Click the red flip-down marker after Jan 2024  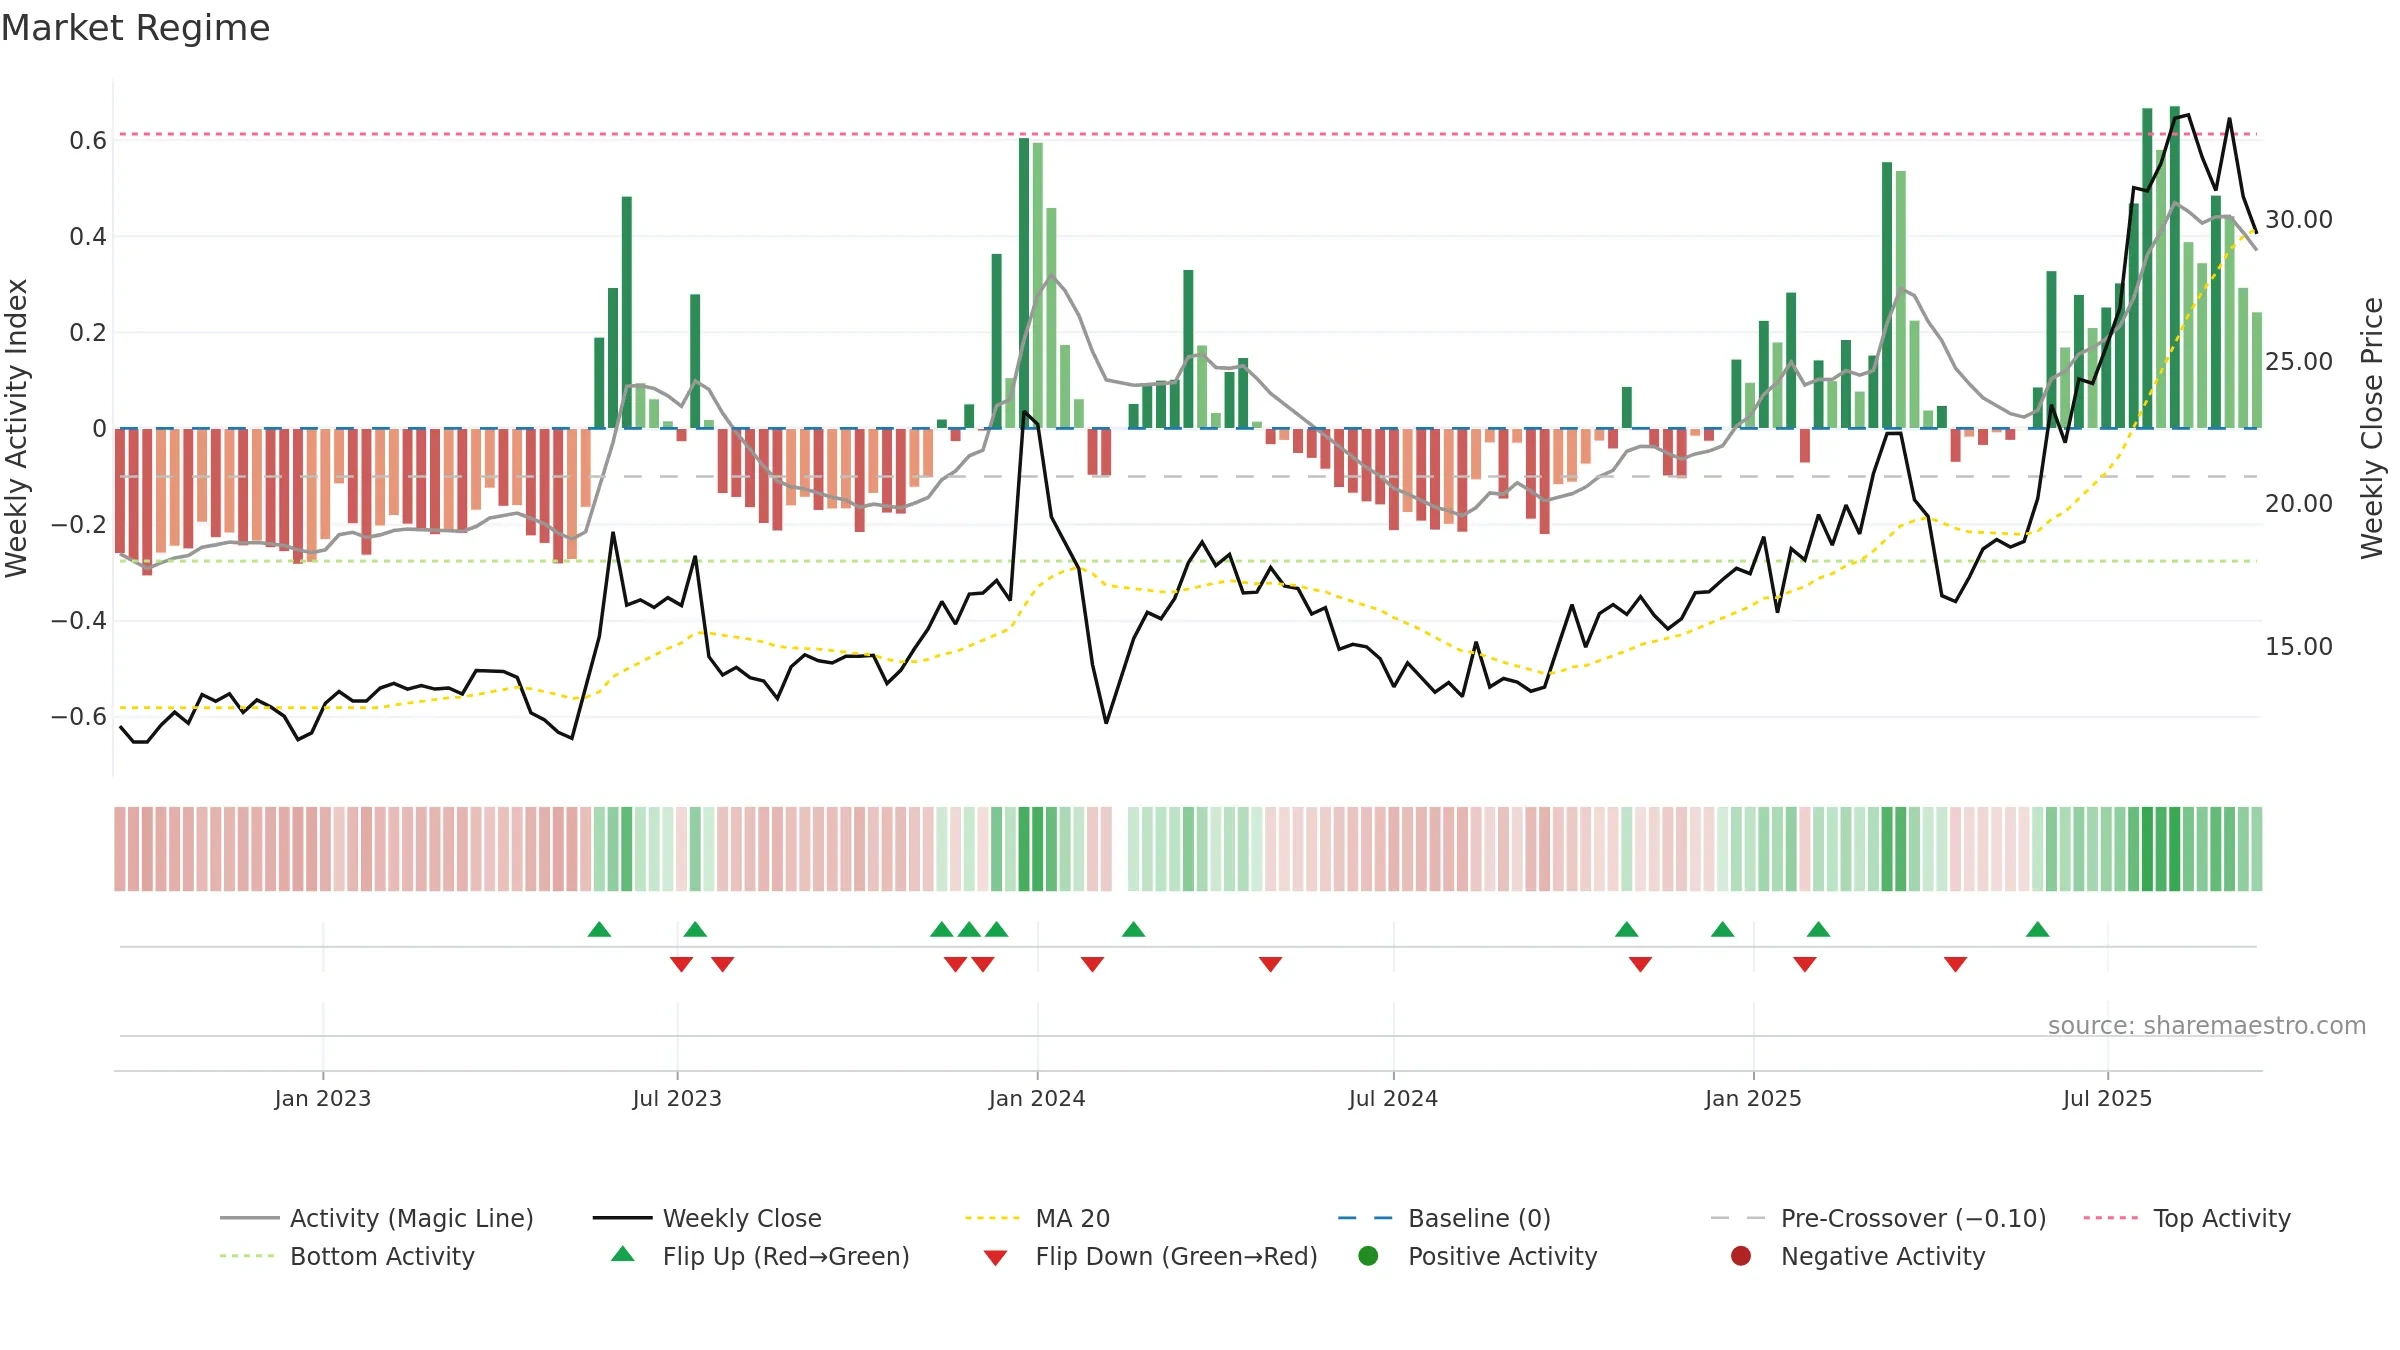1092,964
